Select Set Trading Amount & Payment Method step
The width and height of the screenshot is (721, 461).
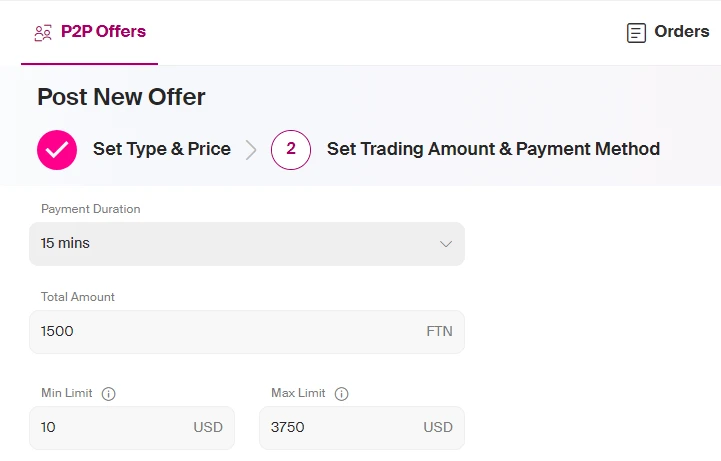(493, 149)
